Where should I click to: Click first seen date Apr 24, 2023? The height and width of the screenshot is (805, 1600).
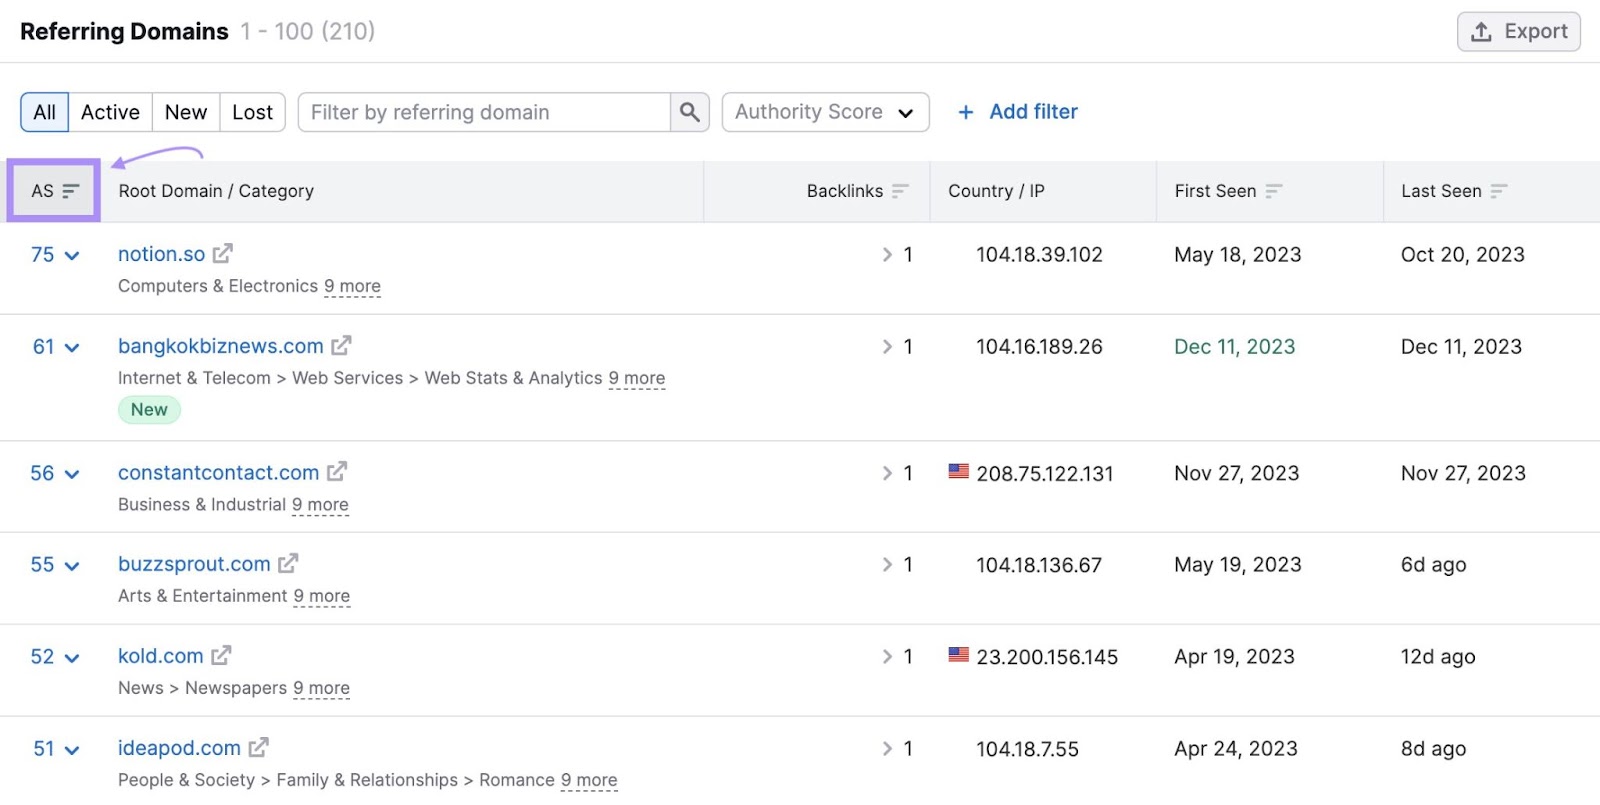click(x=1235, y=749)
